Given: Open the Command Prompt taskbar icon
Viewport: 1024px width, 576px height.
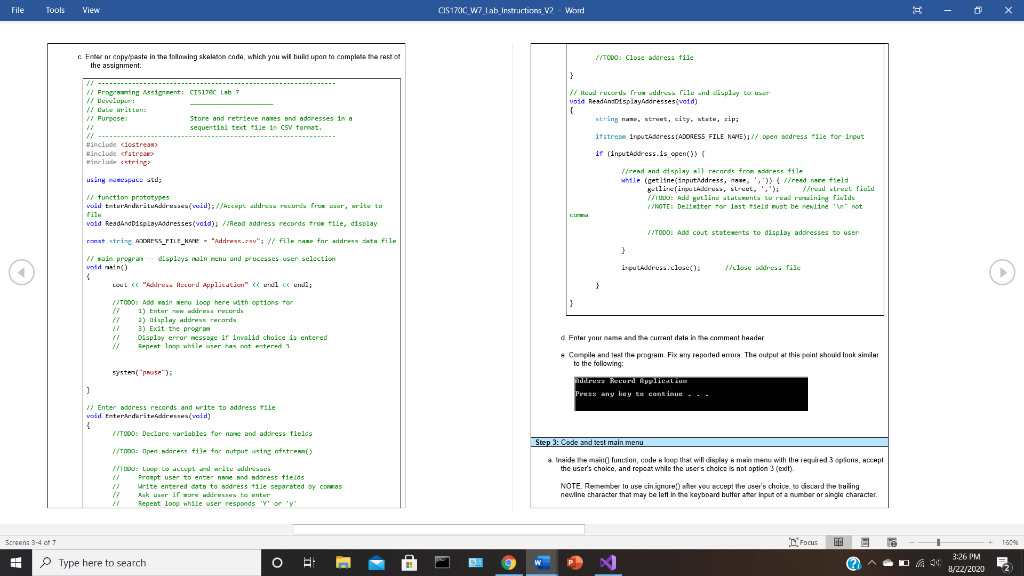Looking at the screenshot, I should [442, 562].
